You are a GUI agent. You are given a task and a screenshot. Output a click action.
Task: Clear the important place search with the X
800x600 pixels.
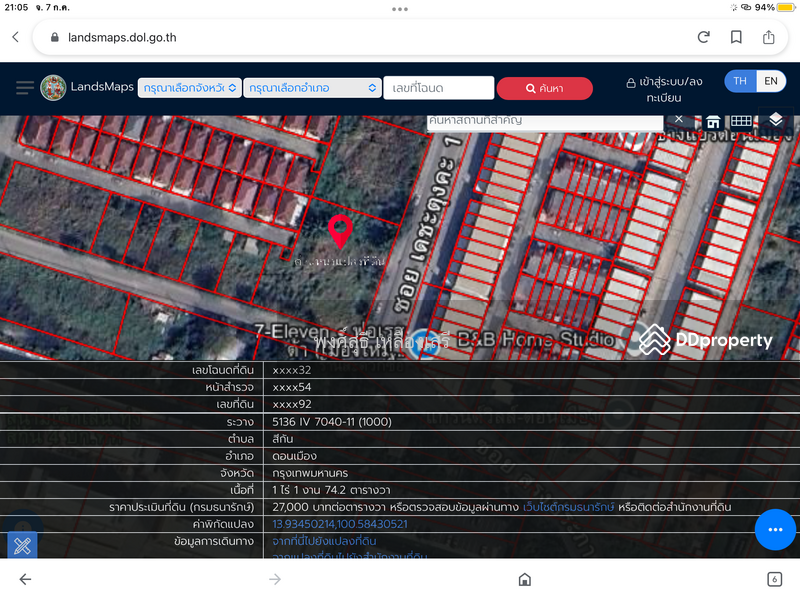tap(679, 119)
